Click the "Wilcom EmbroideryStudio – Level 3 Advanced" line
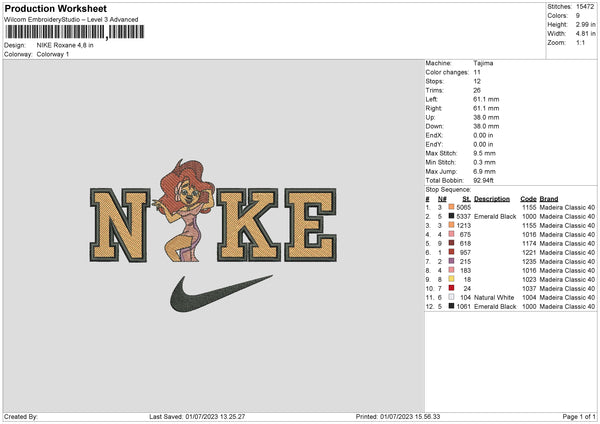The image size is (600, 424). pyautogui.click(x=71, y=20)
